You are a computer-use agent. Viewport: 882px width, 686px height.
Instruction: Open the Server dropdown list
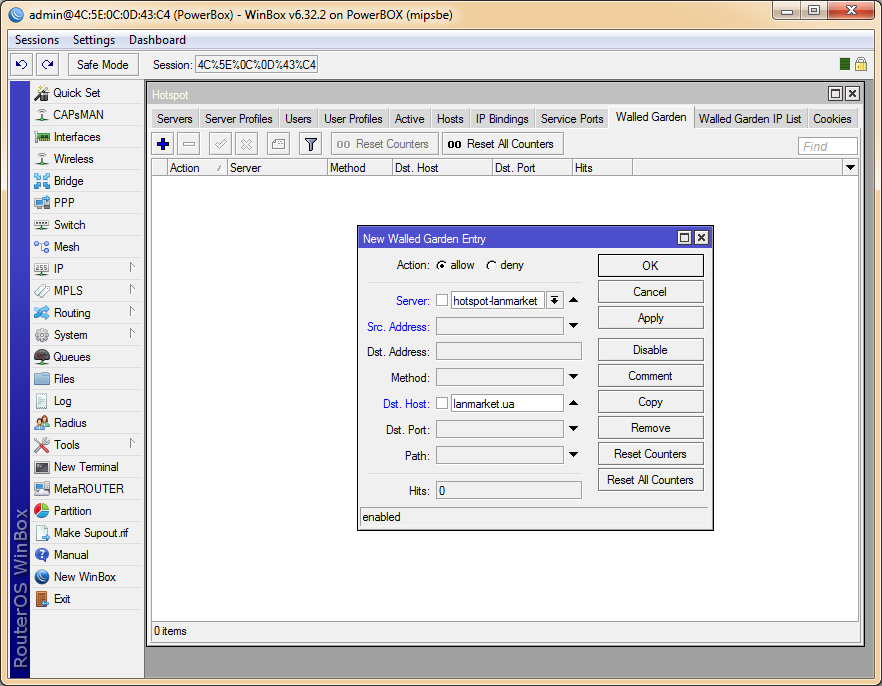tap(554, 300)
